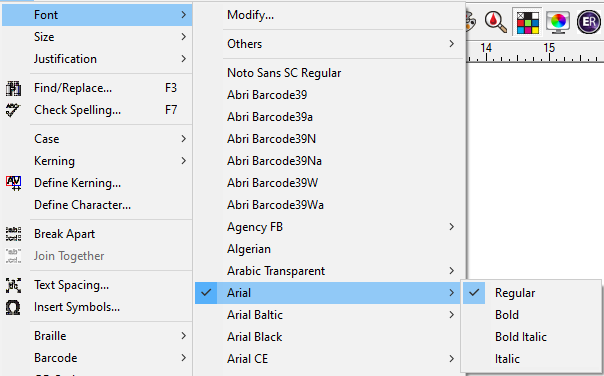Expand the Kerning submenu
The width and height of the screenshot is (604, 376).
click(x=97, y=161)
